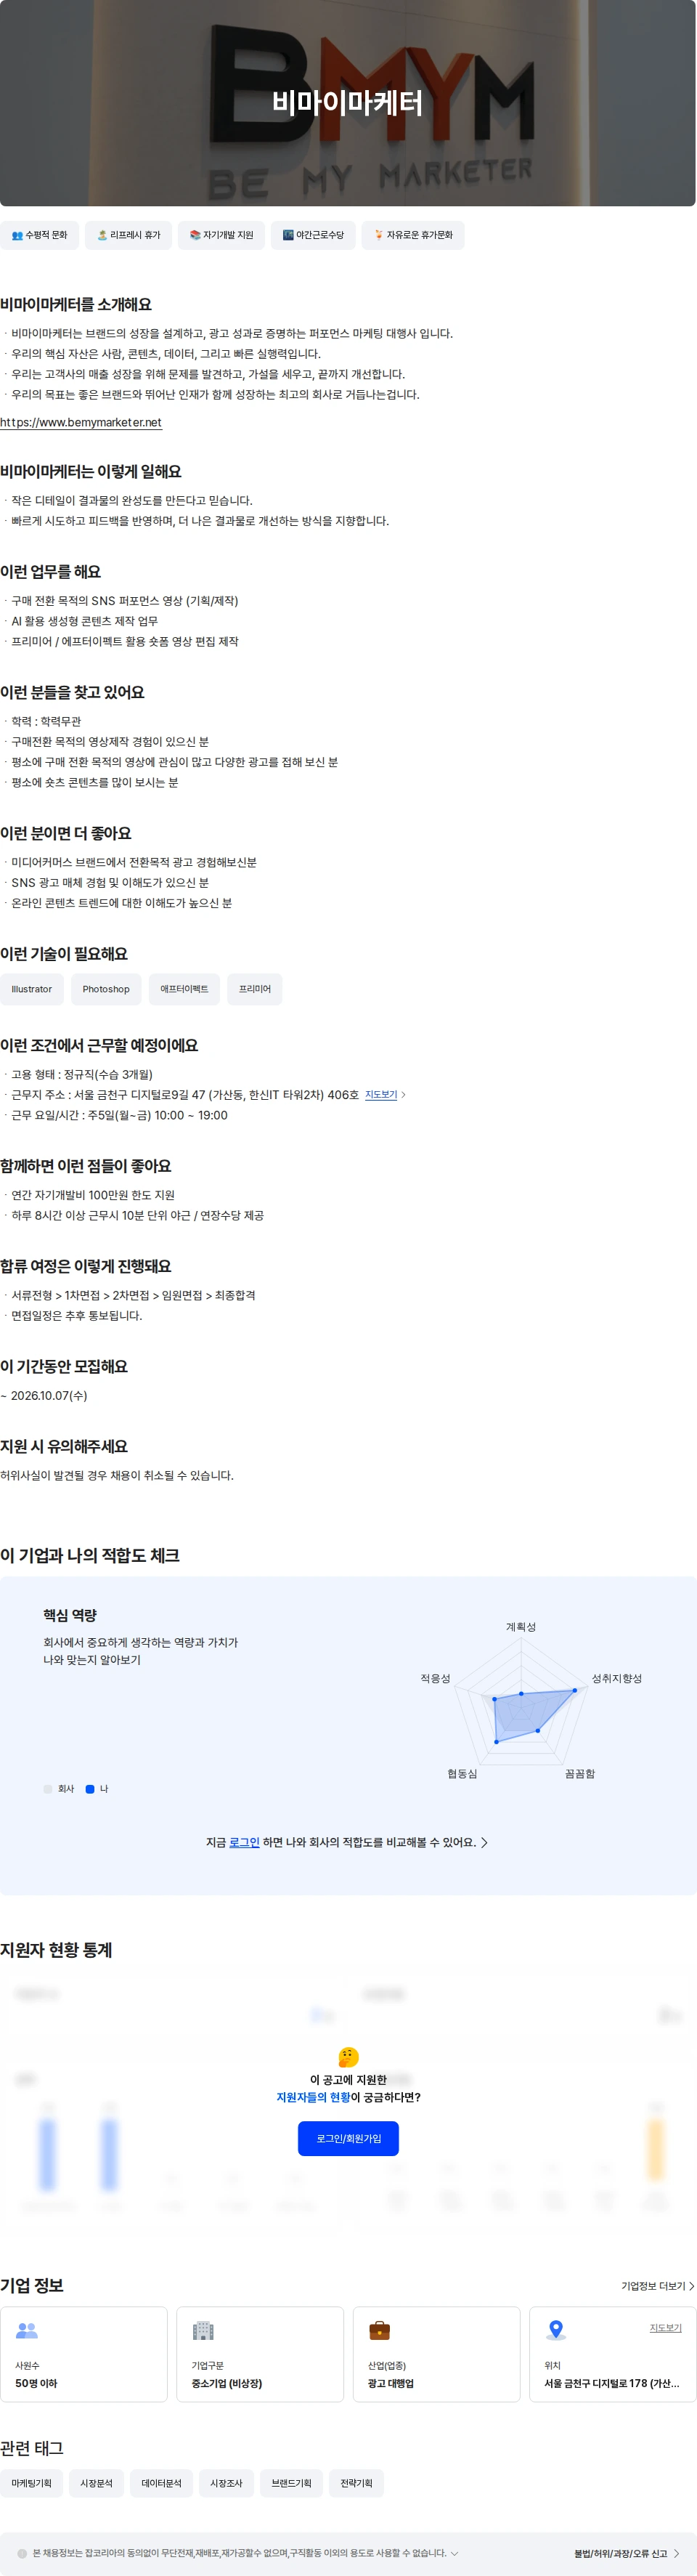The width and height of the screenshot is (697, 2576).
Task: Click the chevron after compatibility comparison text
Action: coord(485,1842)
